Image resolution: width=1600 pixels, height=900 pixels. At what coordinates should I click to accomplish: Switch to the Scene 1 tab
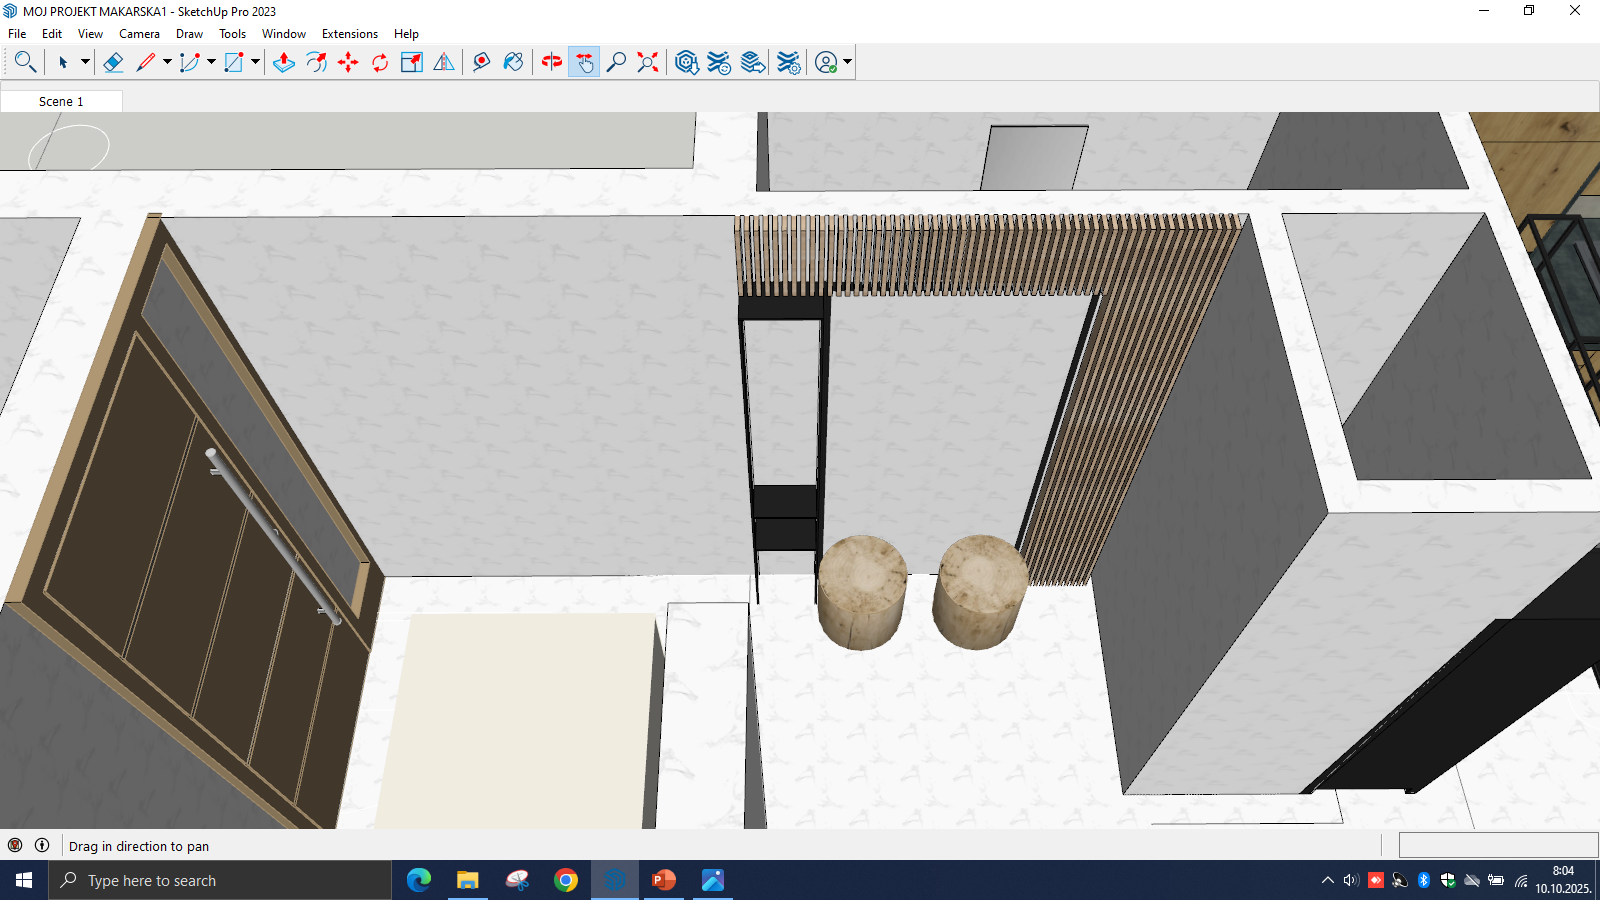61,101
